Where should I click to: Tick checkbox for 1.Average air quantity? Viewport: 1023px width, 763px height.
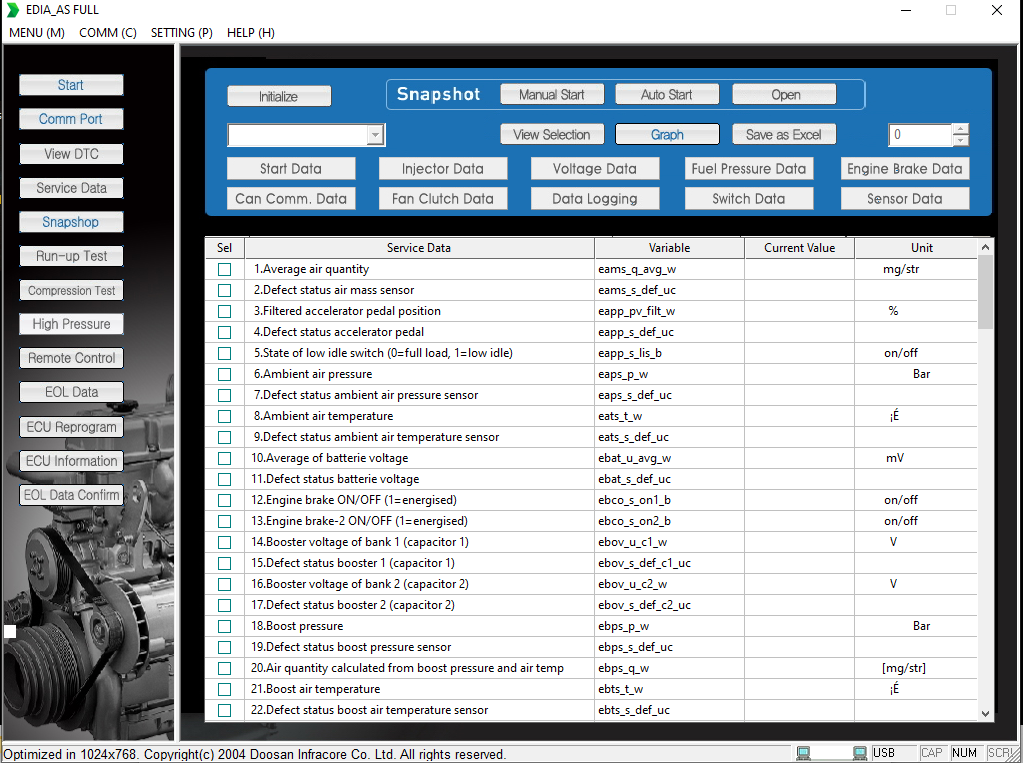224,269
